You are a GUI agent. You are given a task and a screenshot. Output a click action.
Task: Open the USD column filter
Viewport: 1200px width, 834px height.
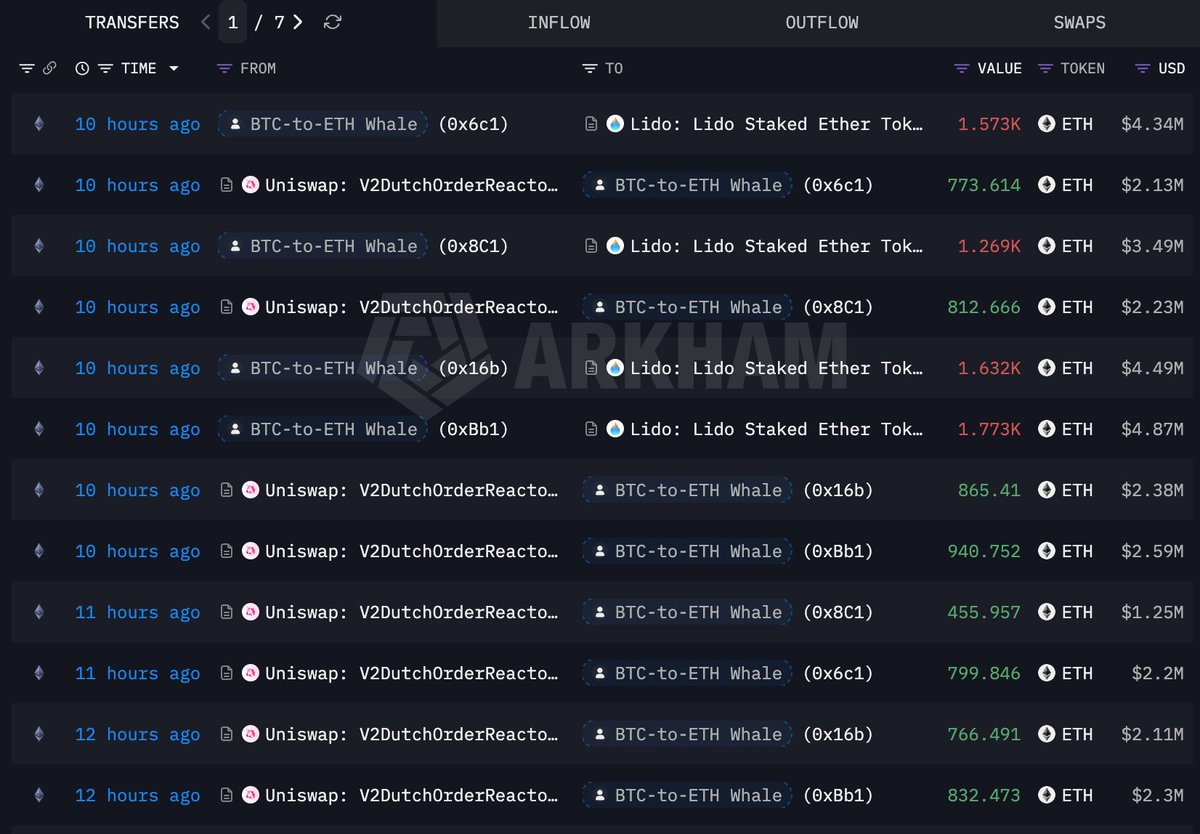1142,68
